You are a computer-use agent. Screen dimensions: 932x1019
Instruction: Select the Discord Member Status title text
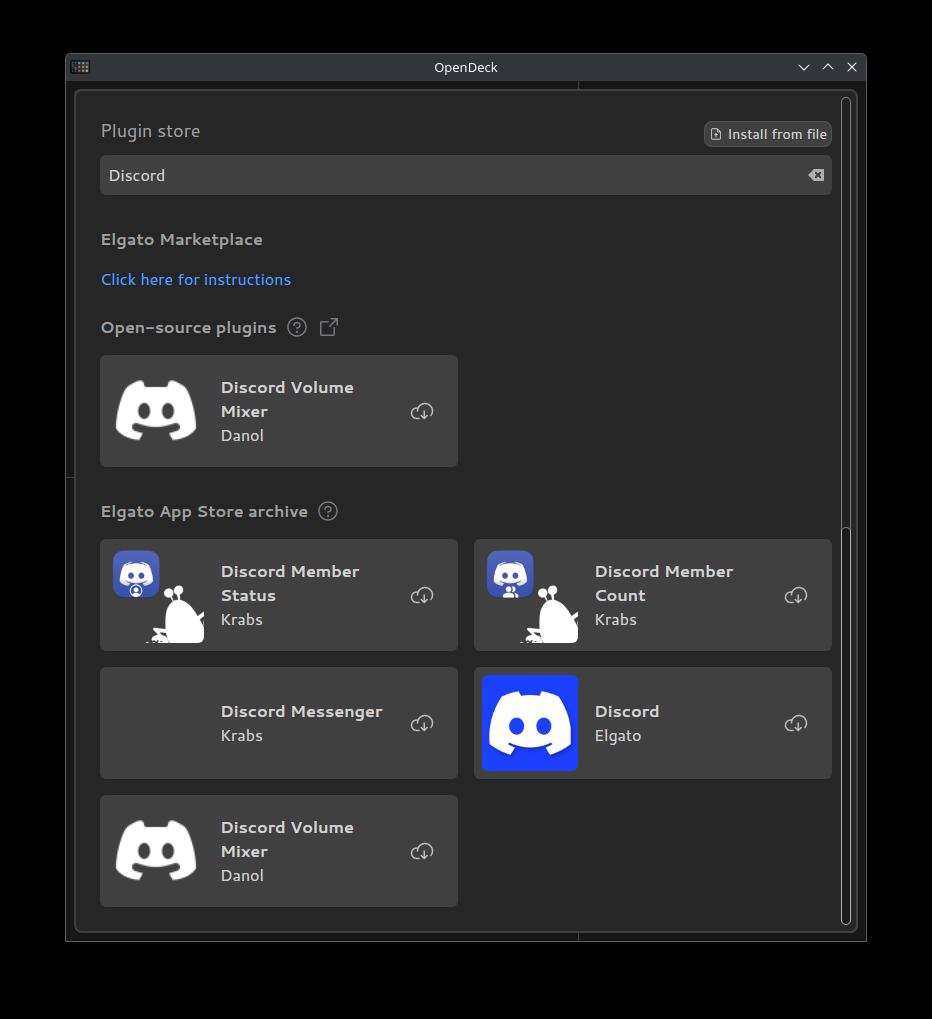point(290,583)
